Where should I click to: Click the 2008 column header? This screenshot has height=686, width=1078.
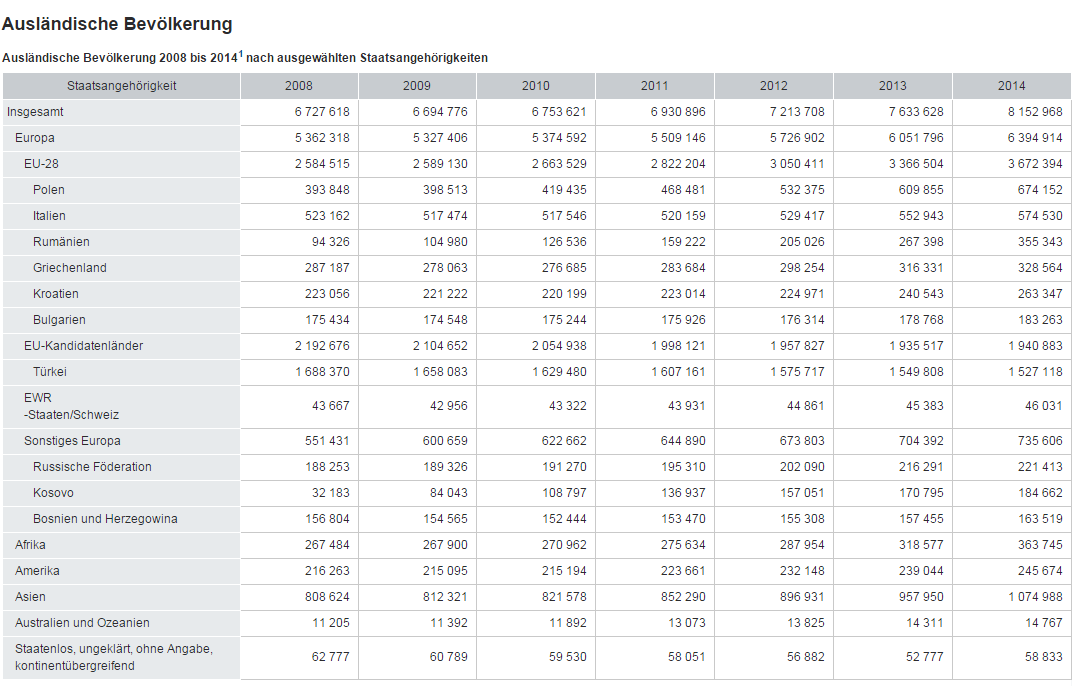pos(298,86)
